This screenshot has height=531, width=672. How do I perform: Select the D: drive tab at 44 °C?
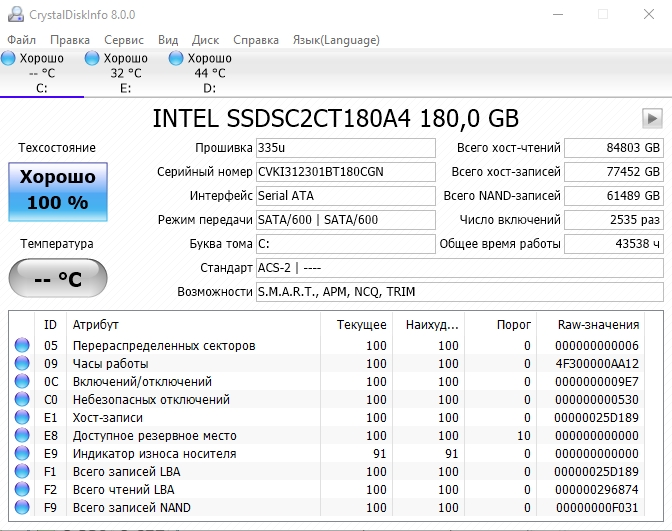(x=209, y=72)
